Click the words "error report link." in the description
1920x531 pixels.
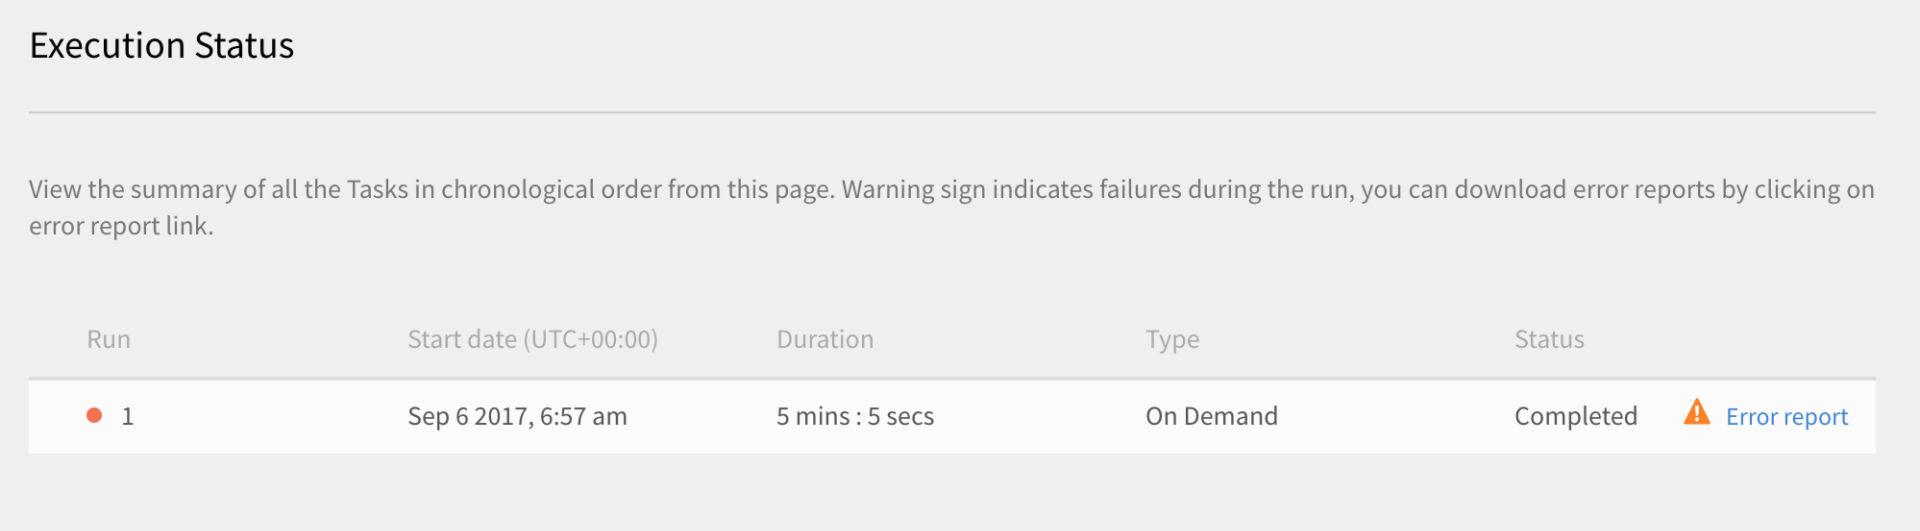(x=121, y=226)
